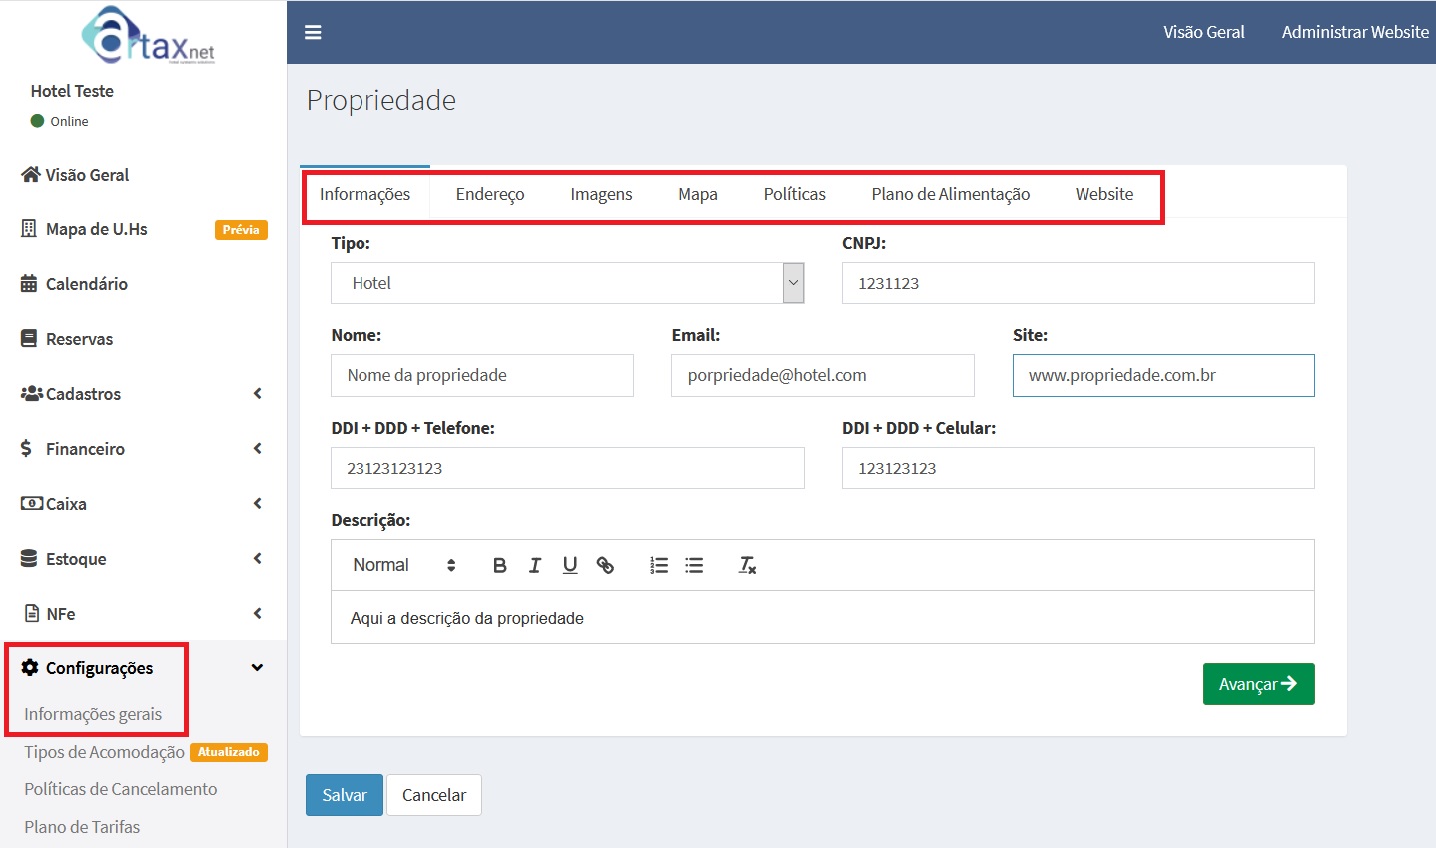Open Informações gerais in sidebar

click(x=93, y=714)
